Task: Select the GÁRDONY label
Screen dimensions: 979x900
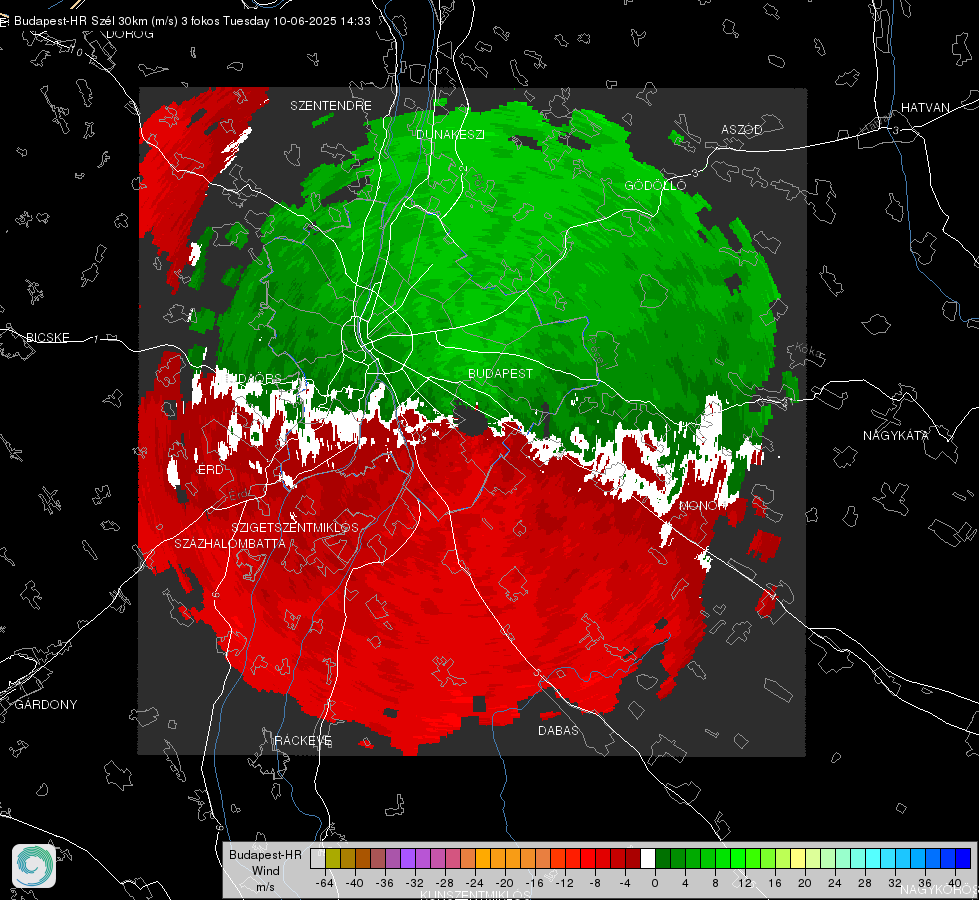Action: point(46,705)
